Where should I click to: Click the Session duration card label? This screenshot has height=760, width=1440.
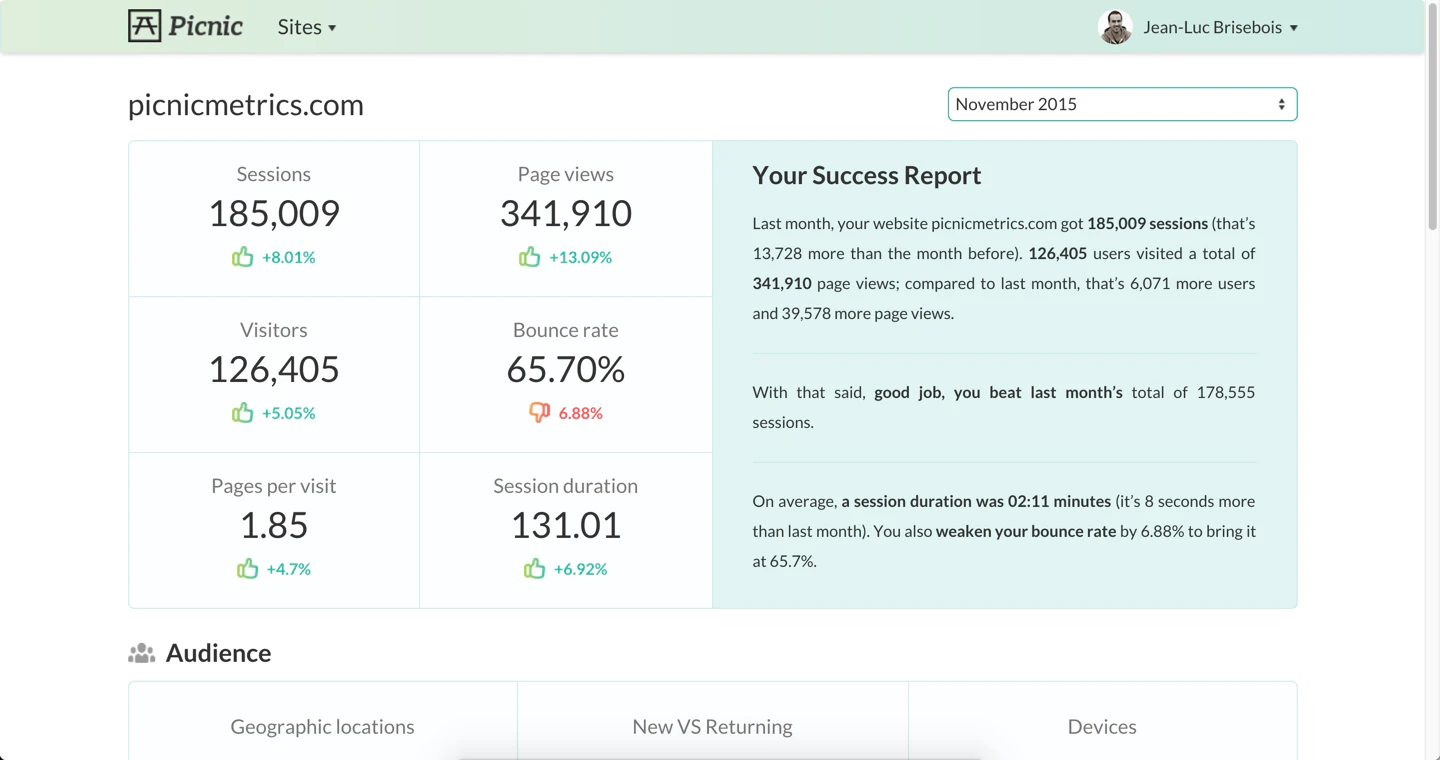pyautogui.click(x=566, y=486)
